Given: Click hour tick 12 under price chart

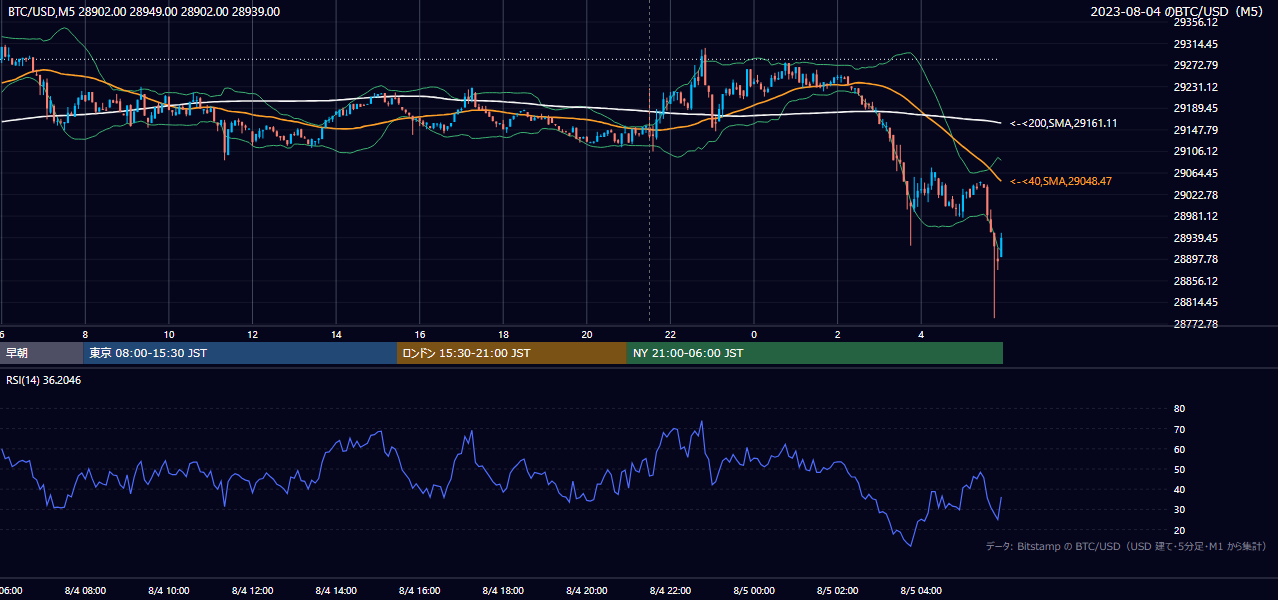Looking at the screenshot, I should pyautogui.click(x=253, y=335).
